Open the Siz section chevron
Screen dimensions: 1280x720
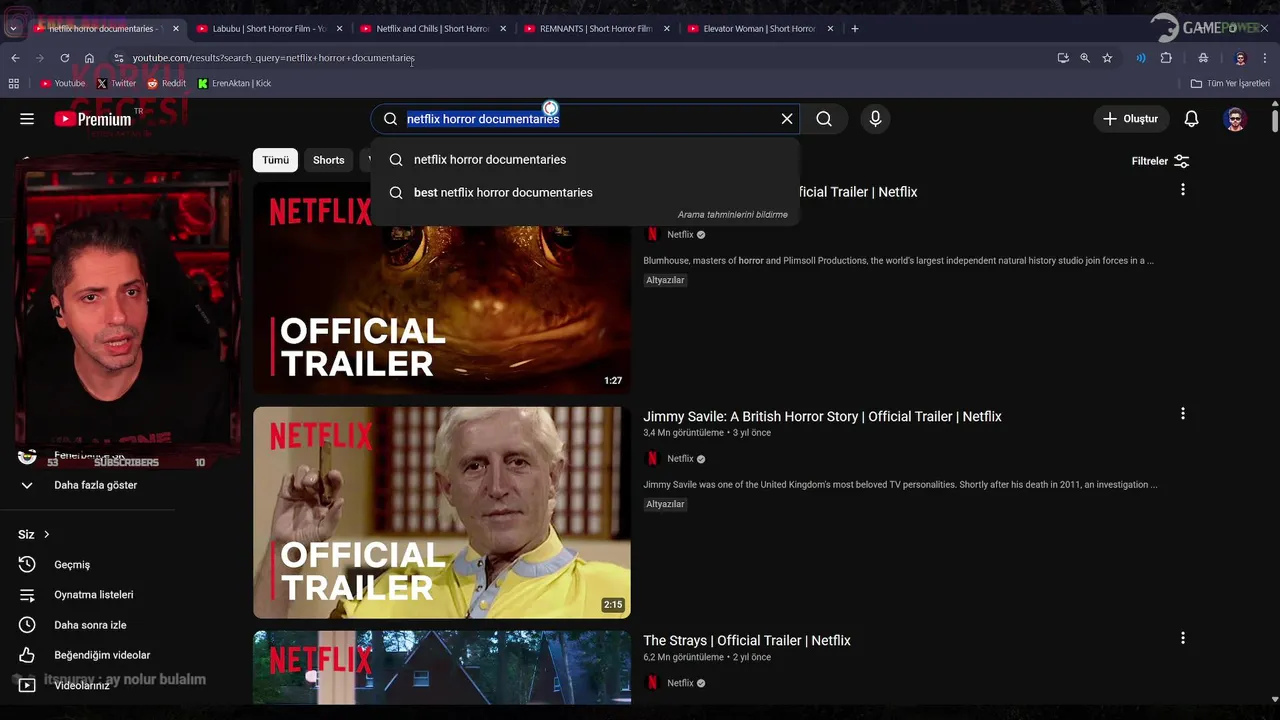46,534
